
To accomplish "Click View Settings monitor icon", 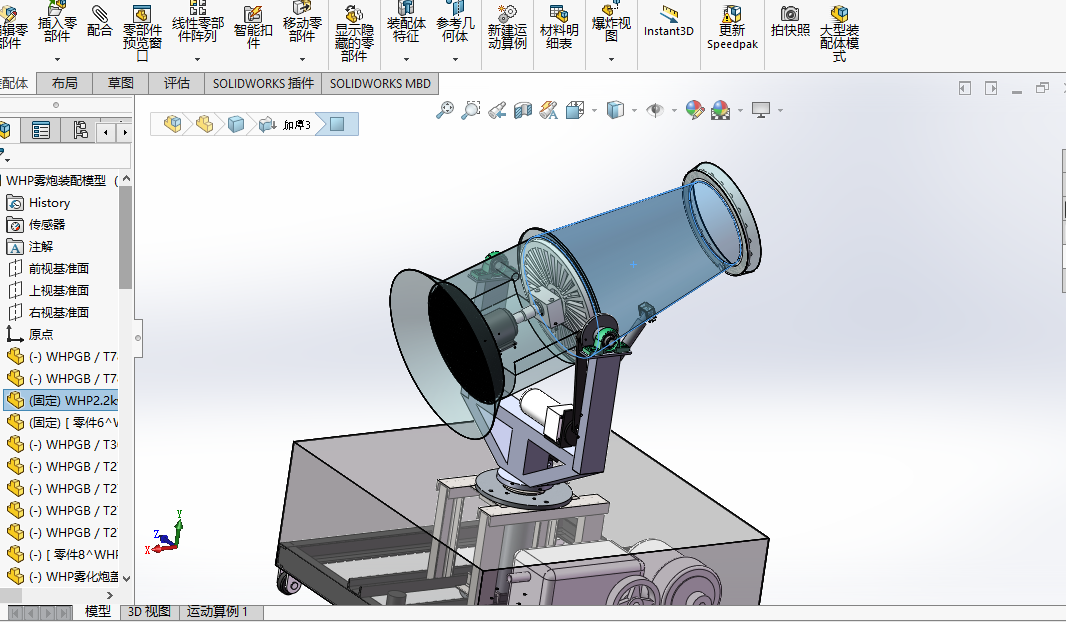I will 761,110.
